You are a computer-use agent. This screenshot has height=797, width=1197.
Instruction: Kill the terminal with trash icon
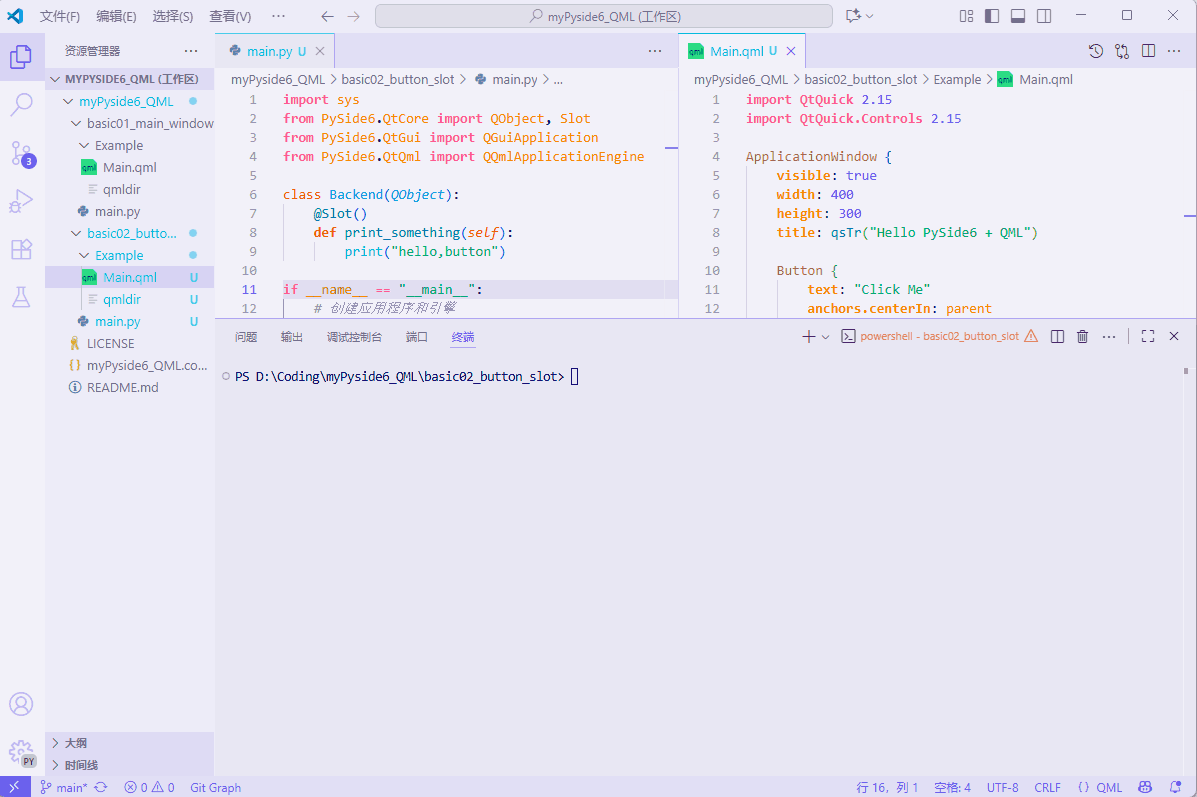[x=1082, y=337]
